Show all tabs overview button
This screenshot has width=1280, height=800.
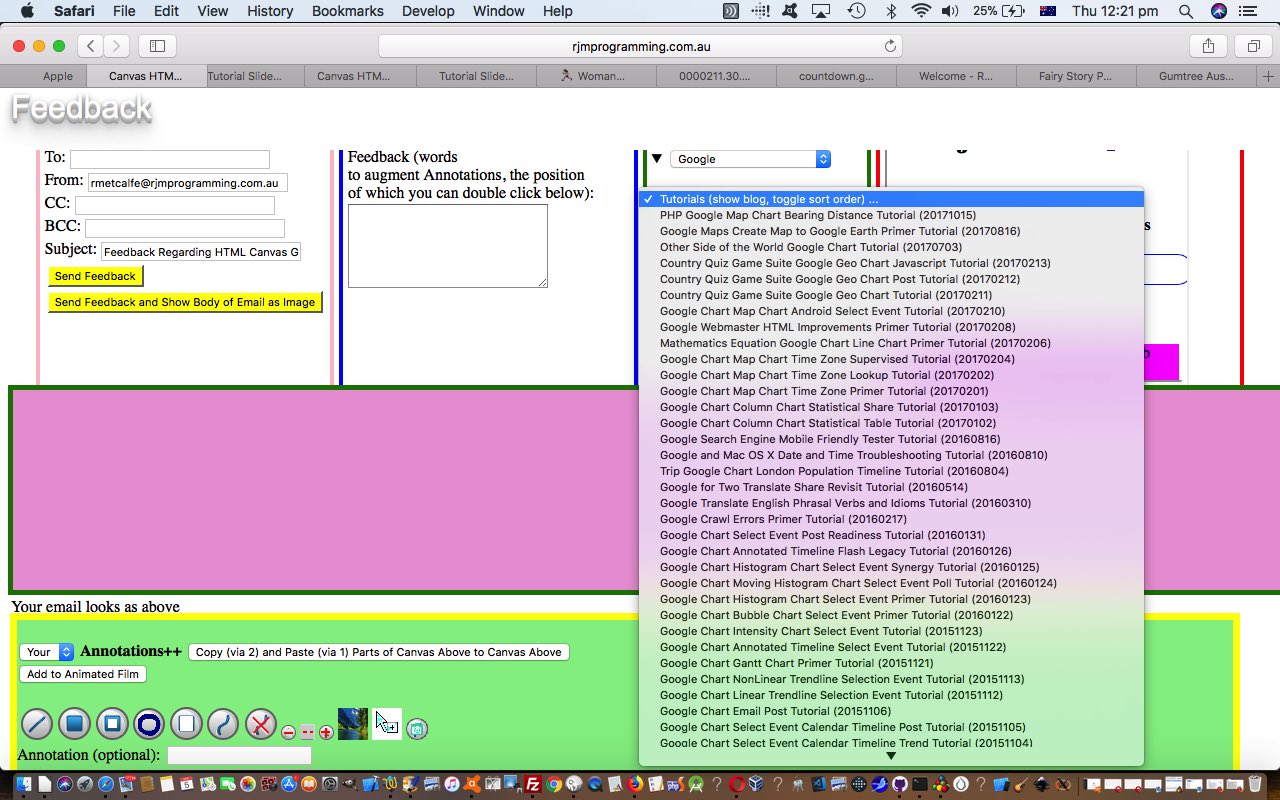tap(1253, 46)
